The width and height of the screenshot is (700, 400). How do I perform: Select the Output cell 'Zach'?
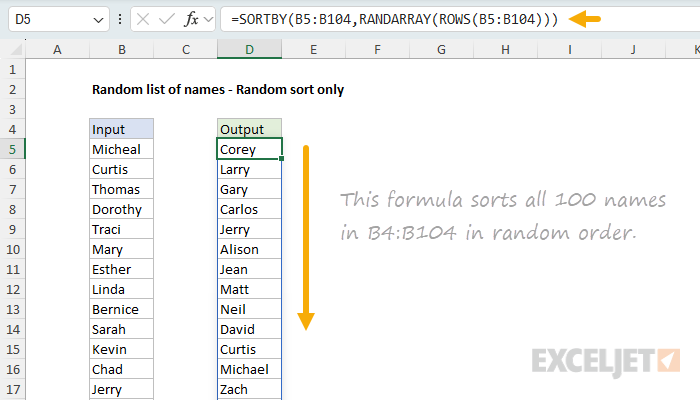[x=250, y=389]
